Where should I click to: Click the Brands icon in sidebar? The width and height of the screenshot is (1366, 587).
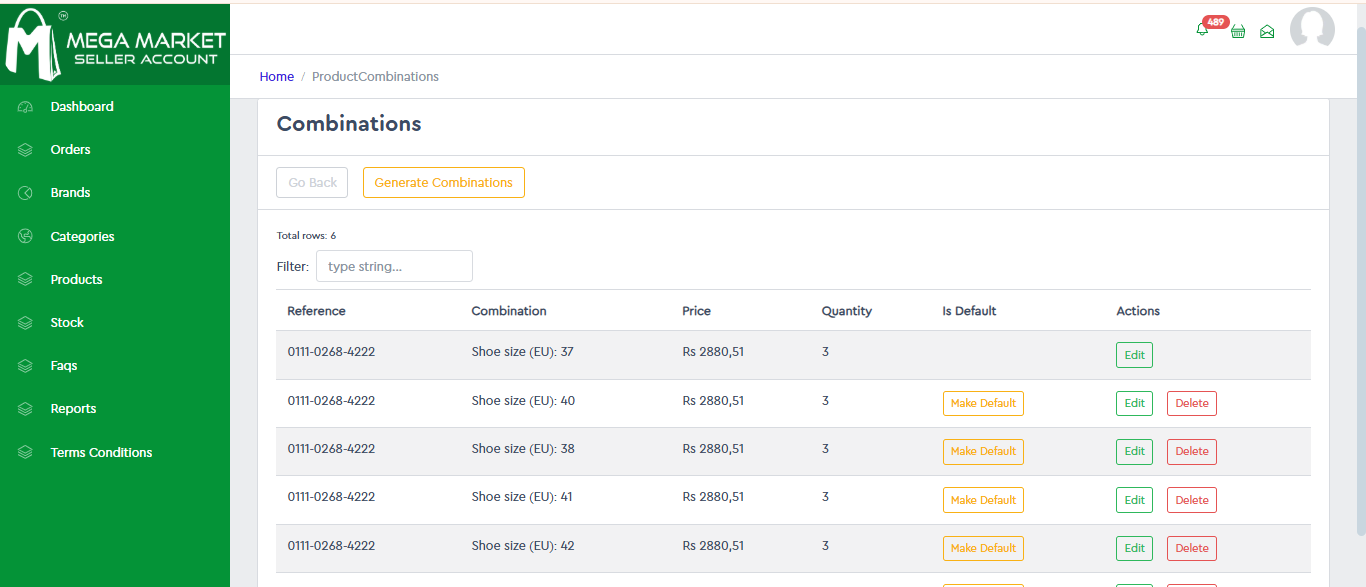(x=26, y=193)
